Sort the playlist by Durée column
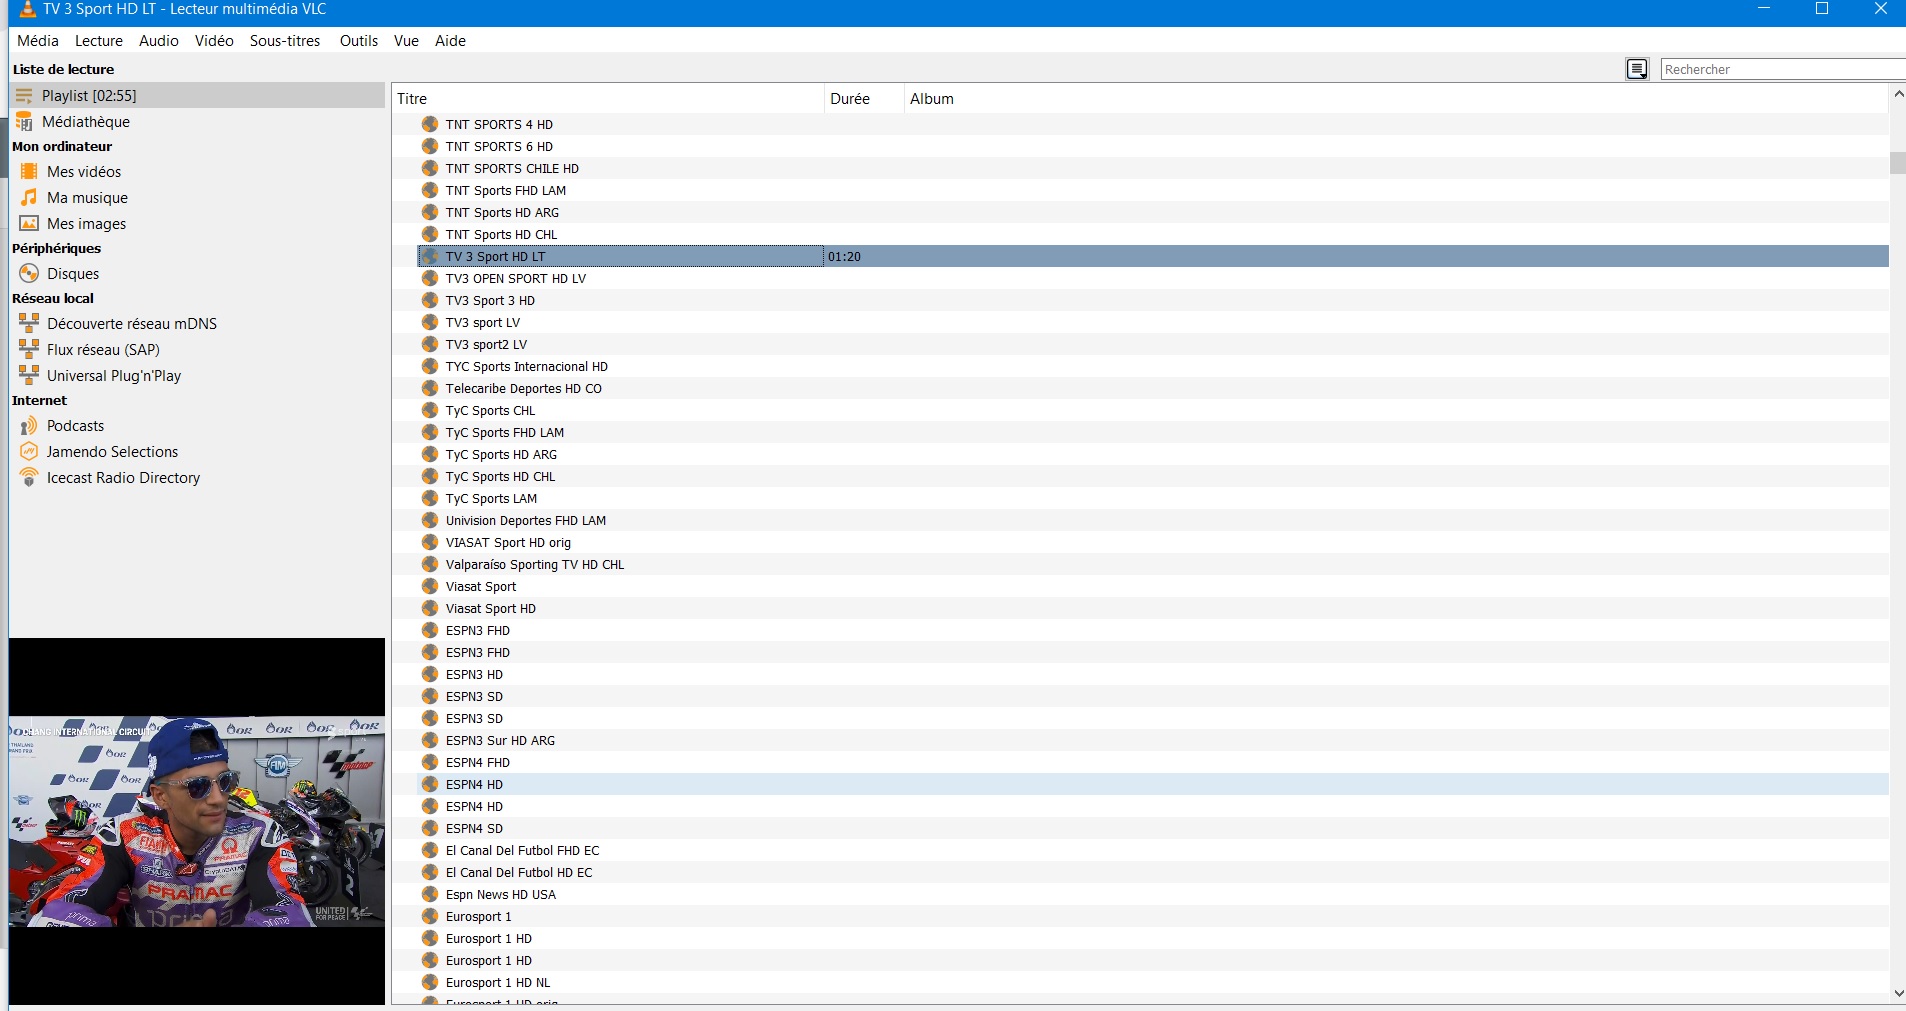This screenshot has height=1011, width=1906. [x=864, y=98]
